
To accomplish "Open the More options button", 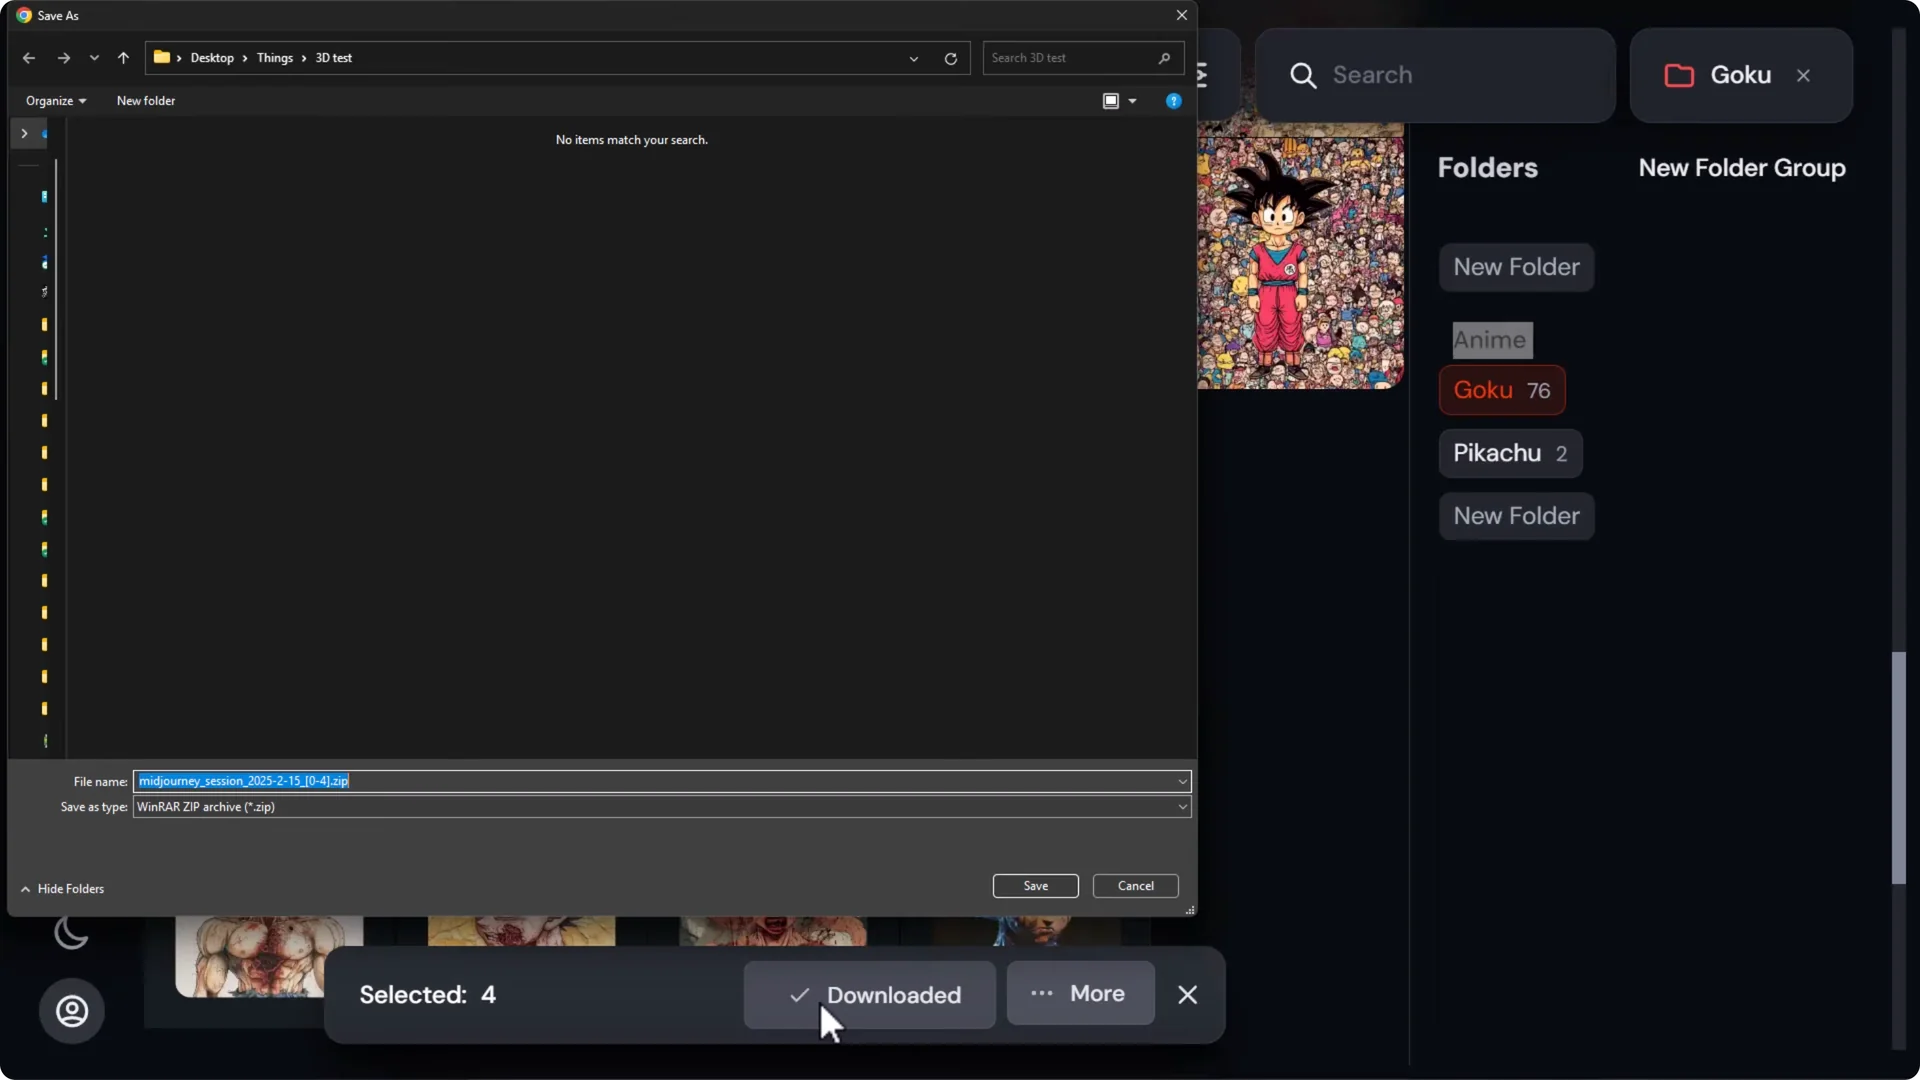I will click(x=1080, y=994).
